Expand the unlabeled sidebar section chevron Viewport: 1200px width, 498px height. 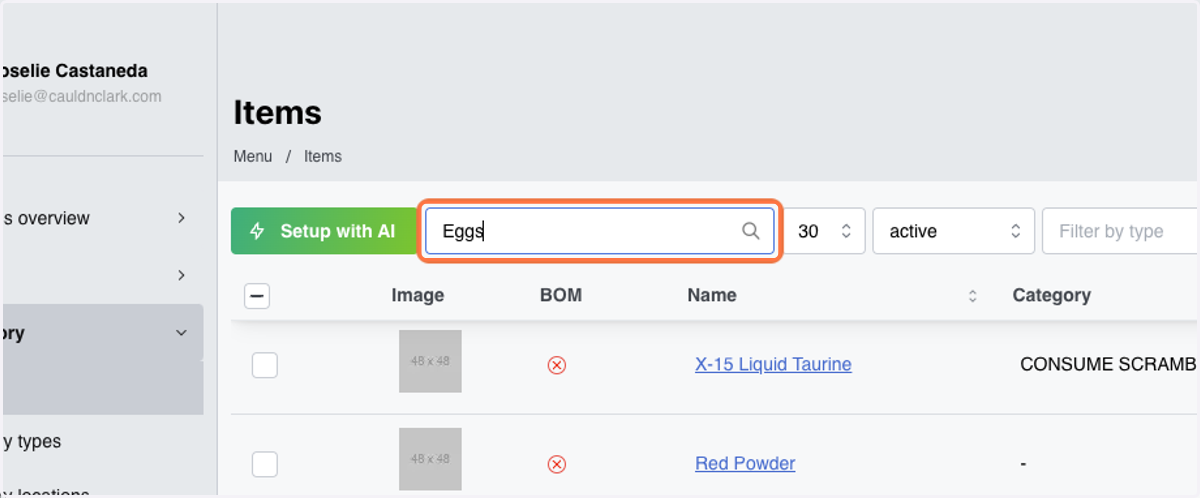[x=181, y=275]
